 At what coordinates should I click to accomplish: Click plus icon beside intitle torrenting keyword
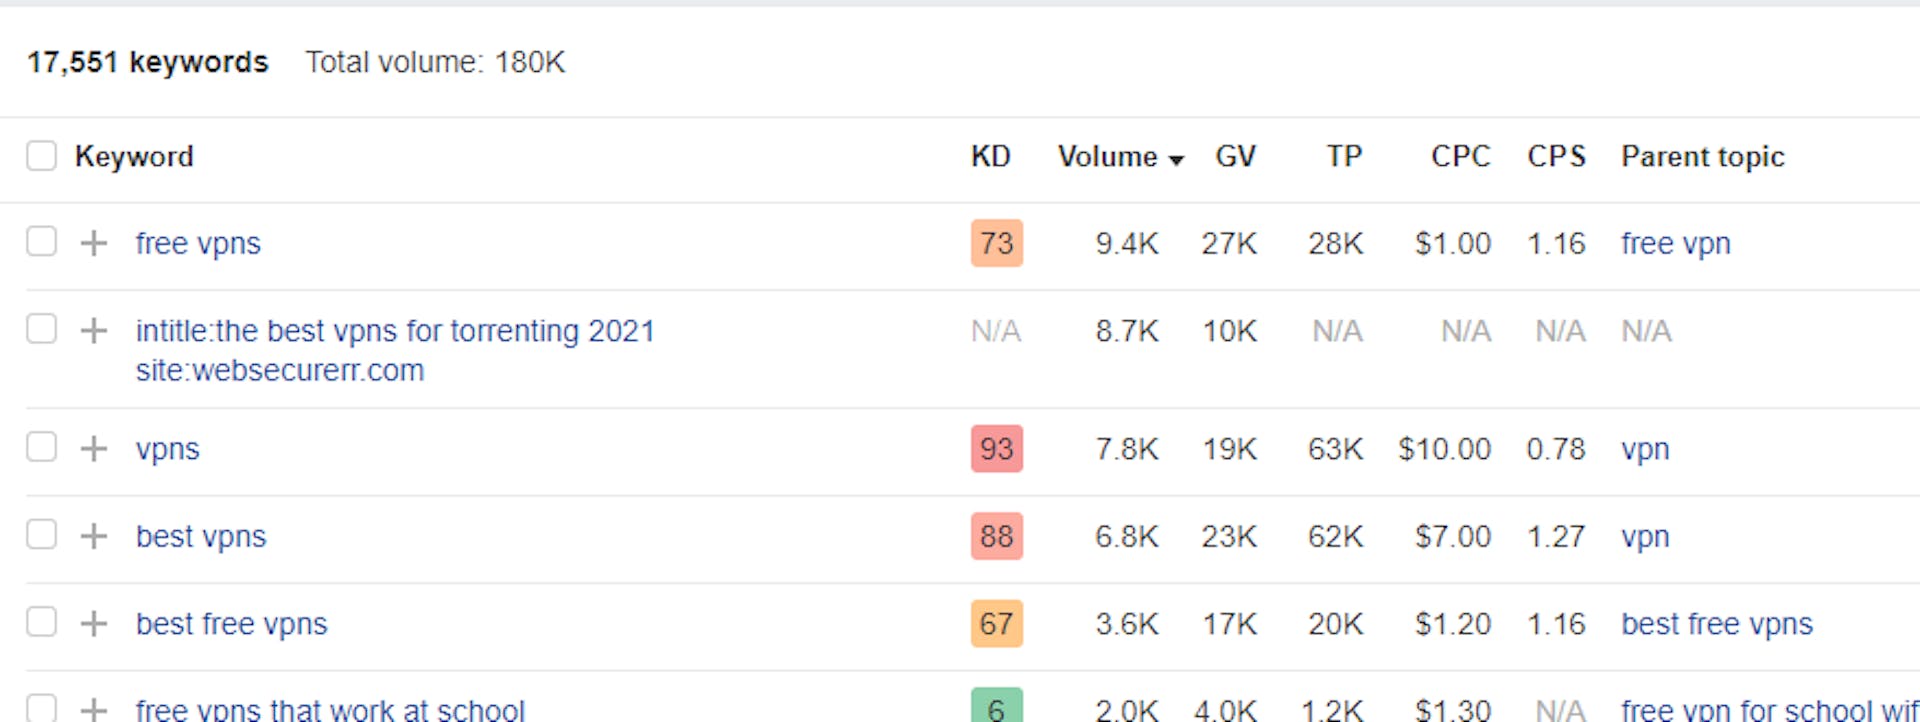pyautogui.click(x=94, y=330)
